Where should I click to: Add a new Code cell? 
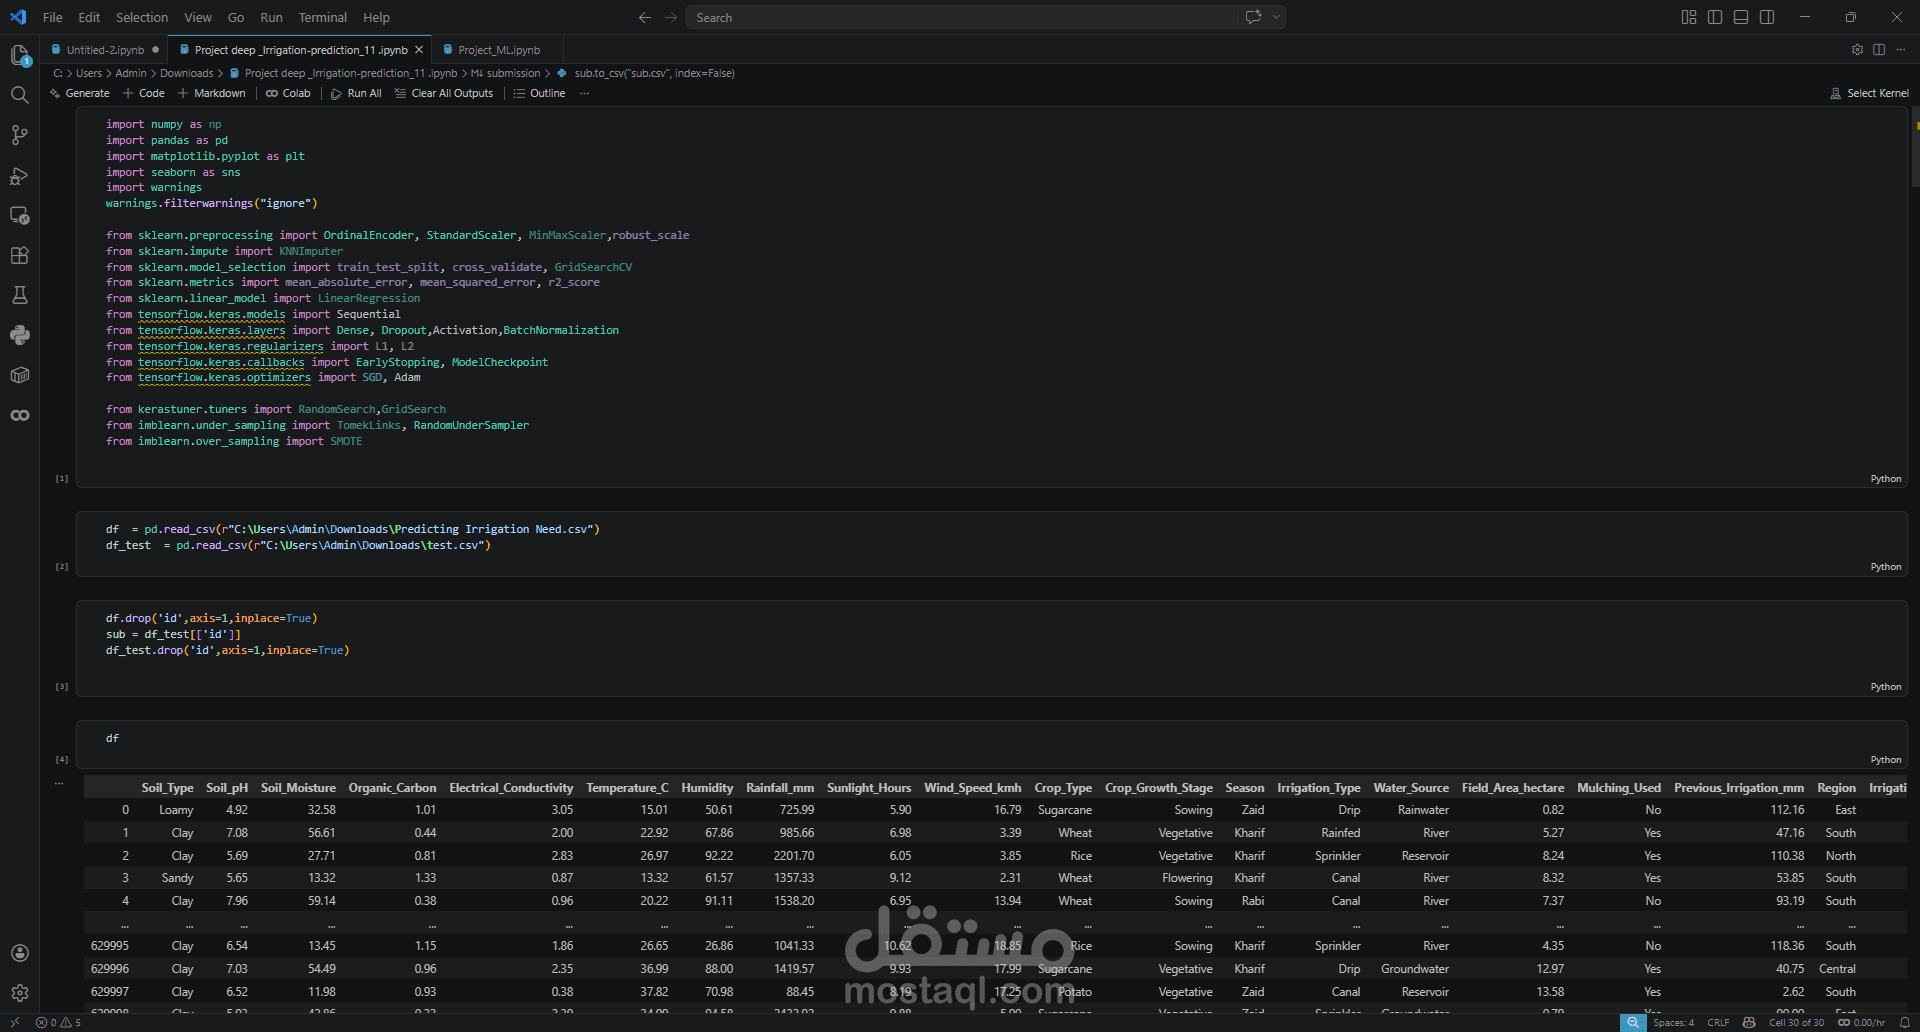coord(144,93)
